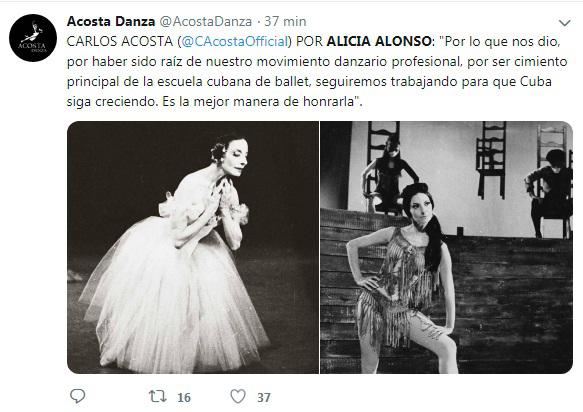Open the reply speech bubble icon
The image size is (583, 412).
[x=77, y=396]
